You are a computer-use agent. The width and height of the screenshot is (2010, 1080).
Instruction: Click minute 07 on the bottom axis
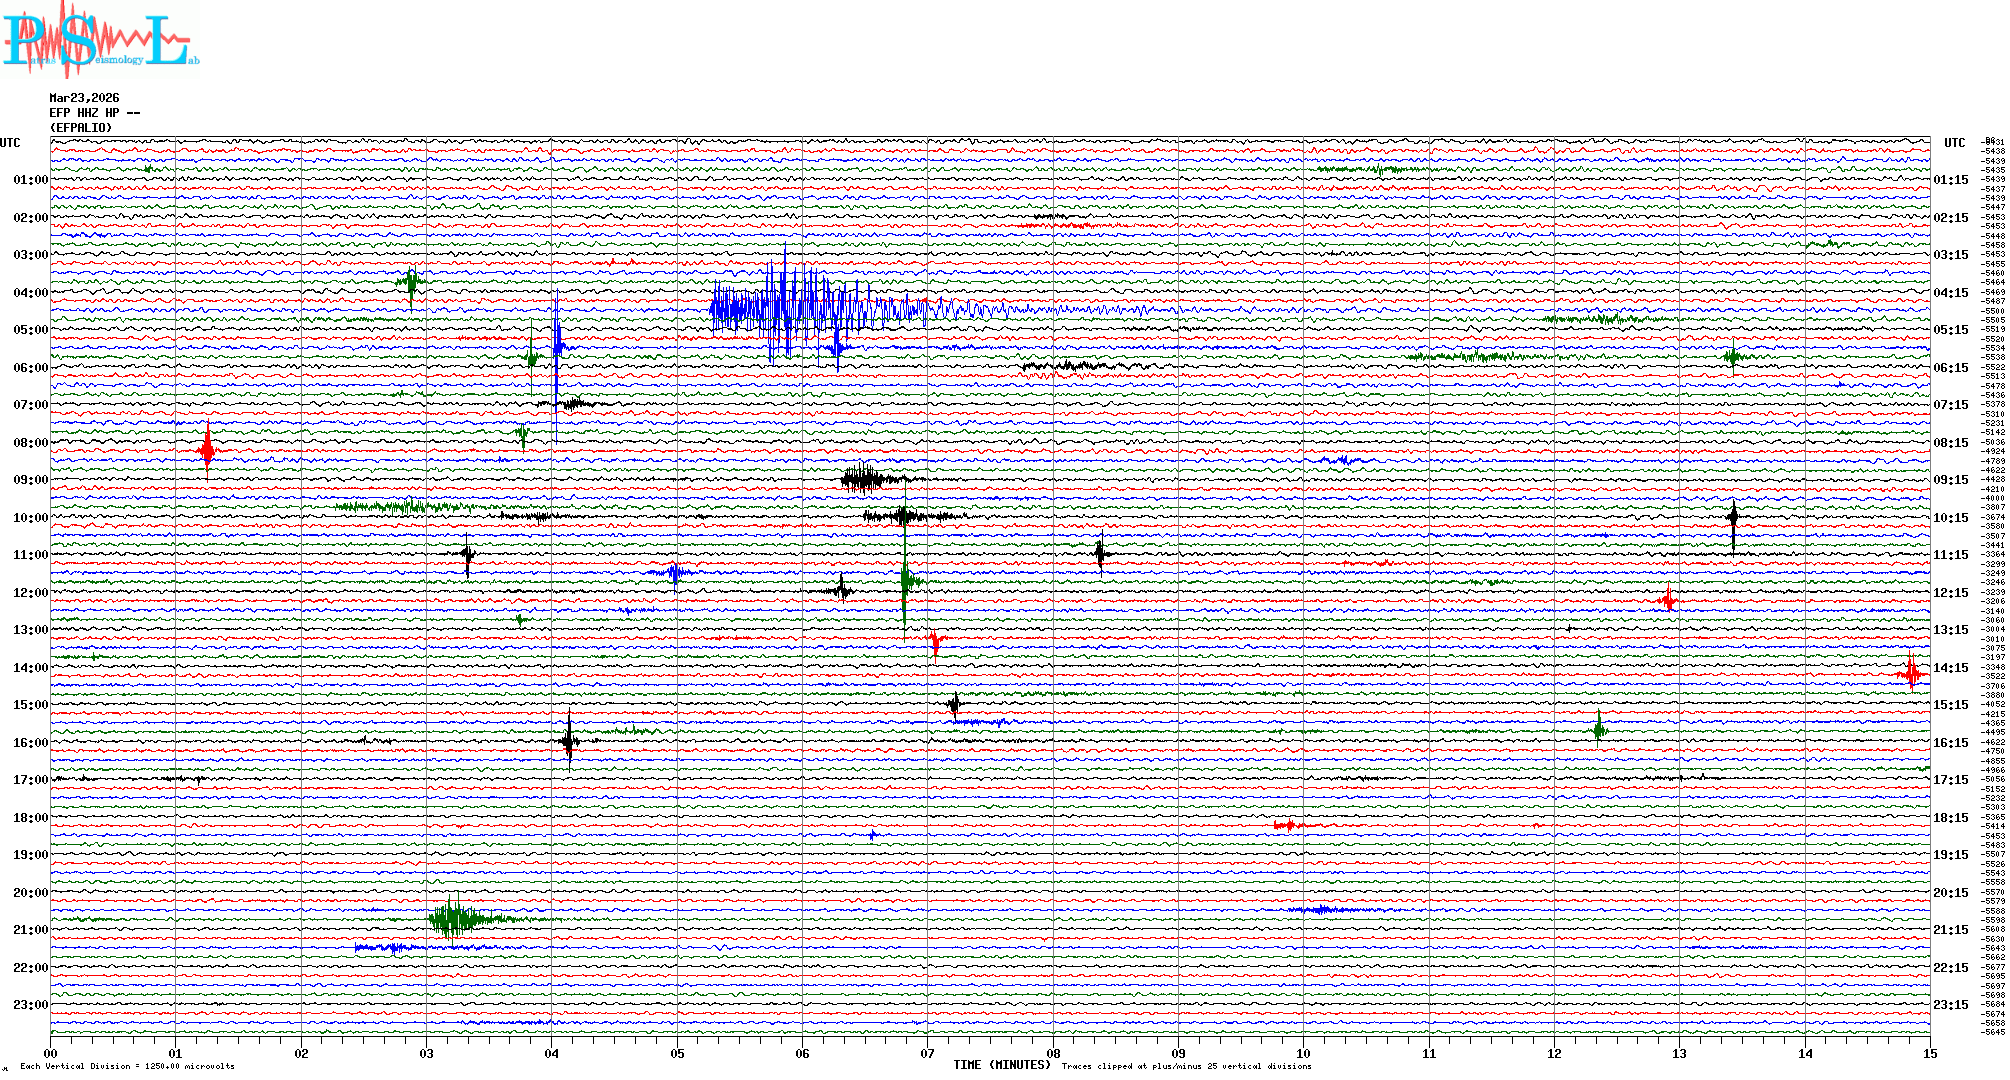coord(927,1054)
